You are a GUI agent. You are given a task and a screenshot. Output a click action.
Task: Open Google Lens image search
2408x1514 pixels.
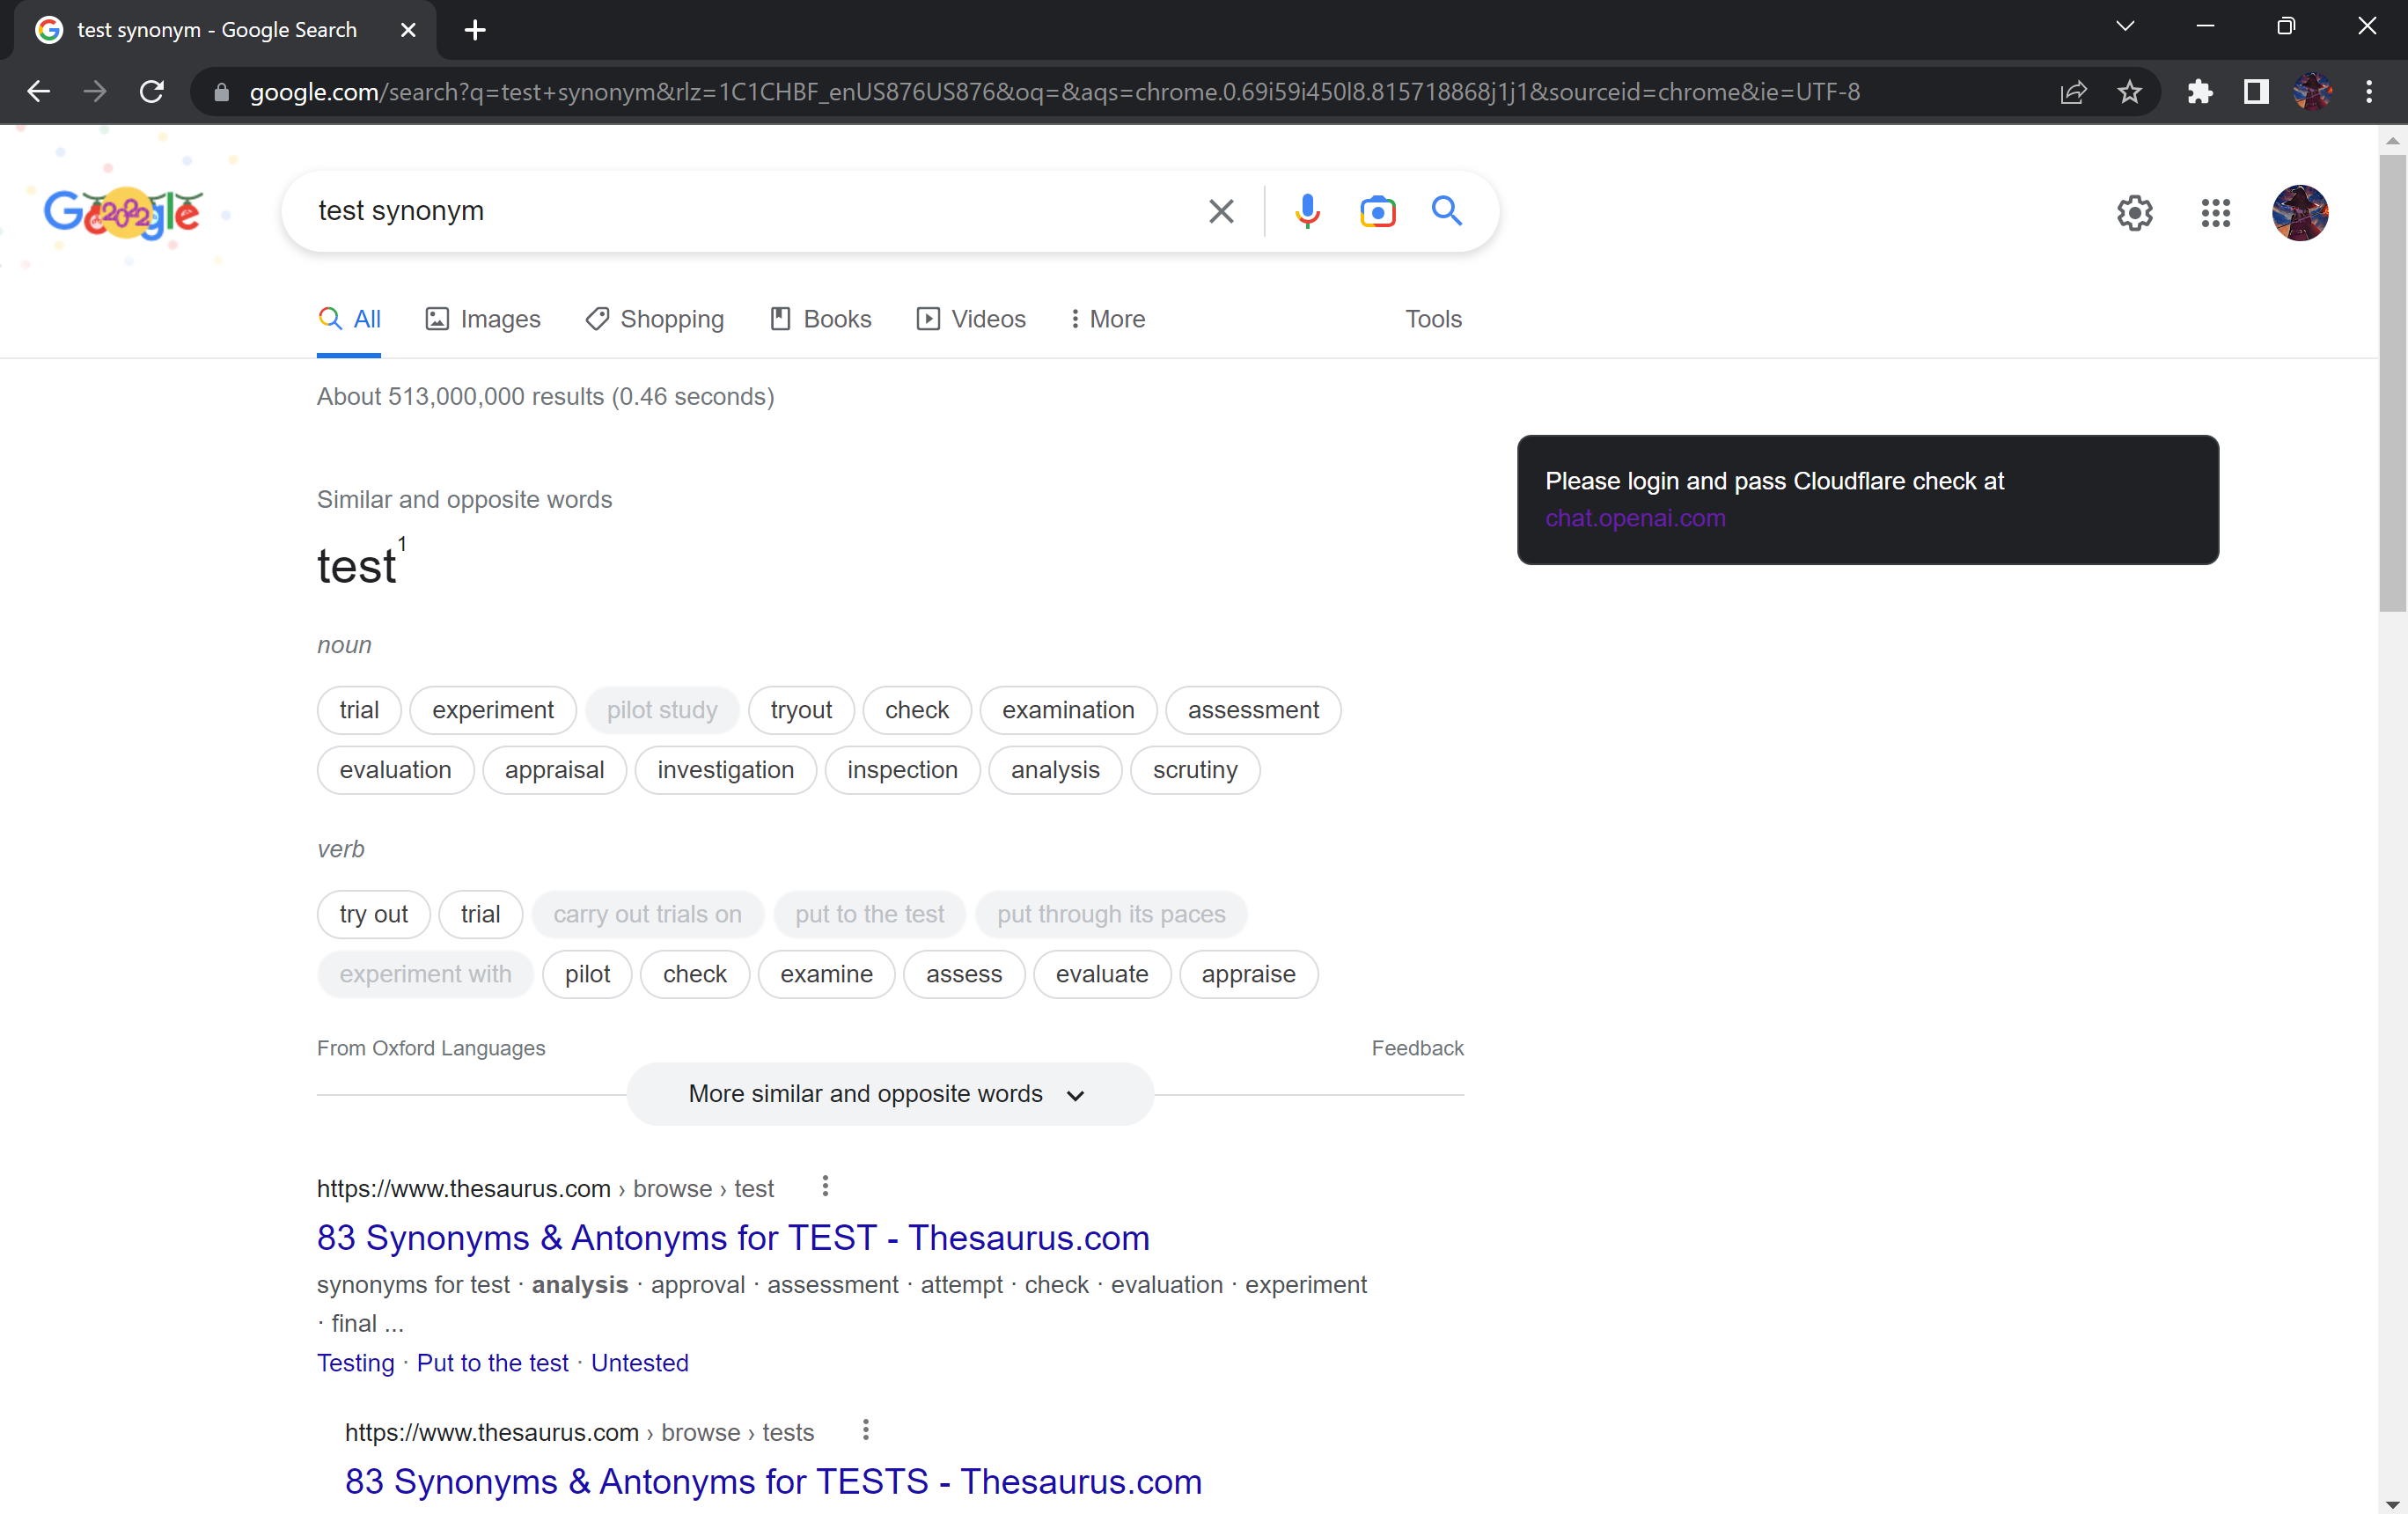1377,211
